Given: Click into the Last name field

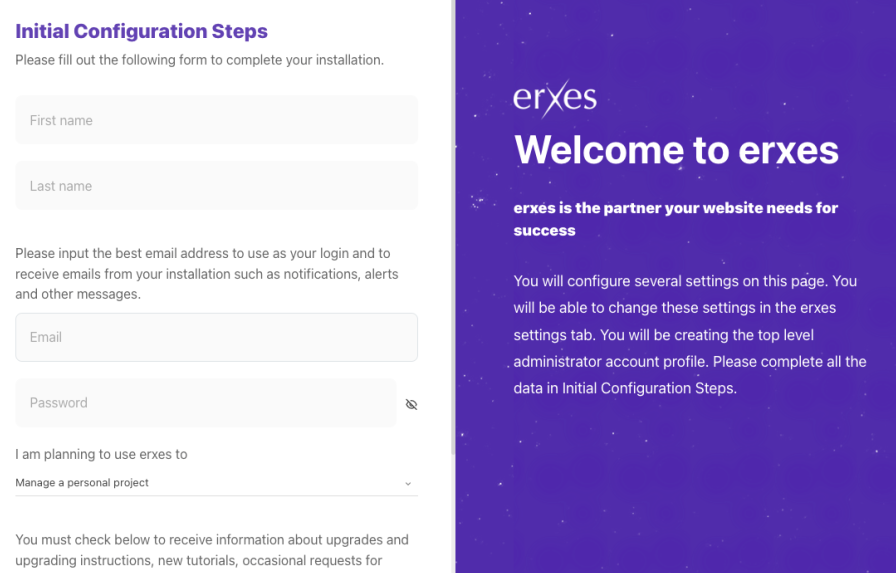Looking at the screenshot, I should (216, 186).
